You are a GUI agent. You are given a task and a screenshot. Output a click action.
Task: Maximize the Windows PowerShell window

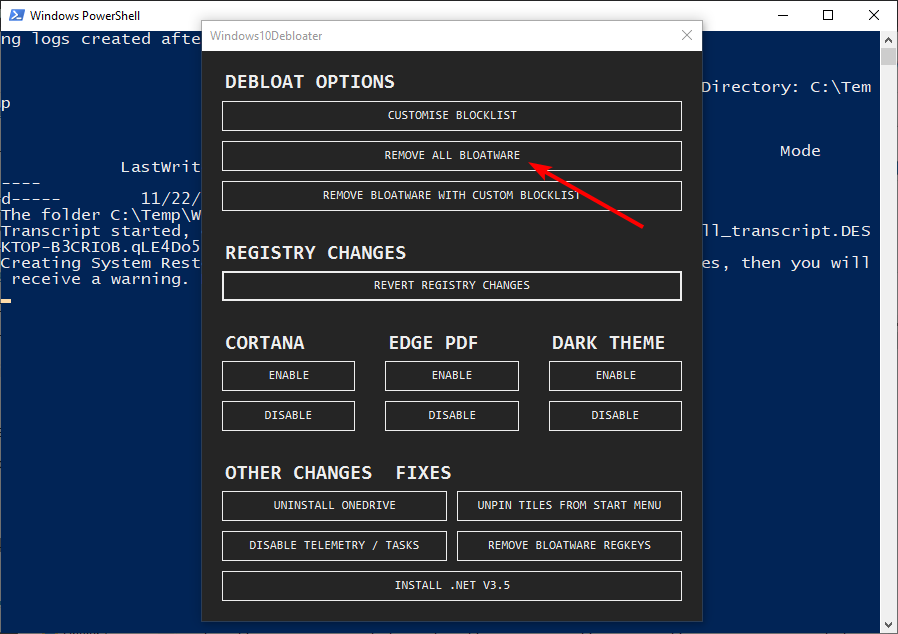coord(828,15)
